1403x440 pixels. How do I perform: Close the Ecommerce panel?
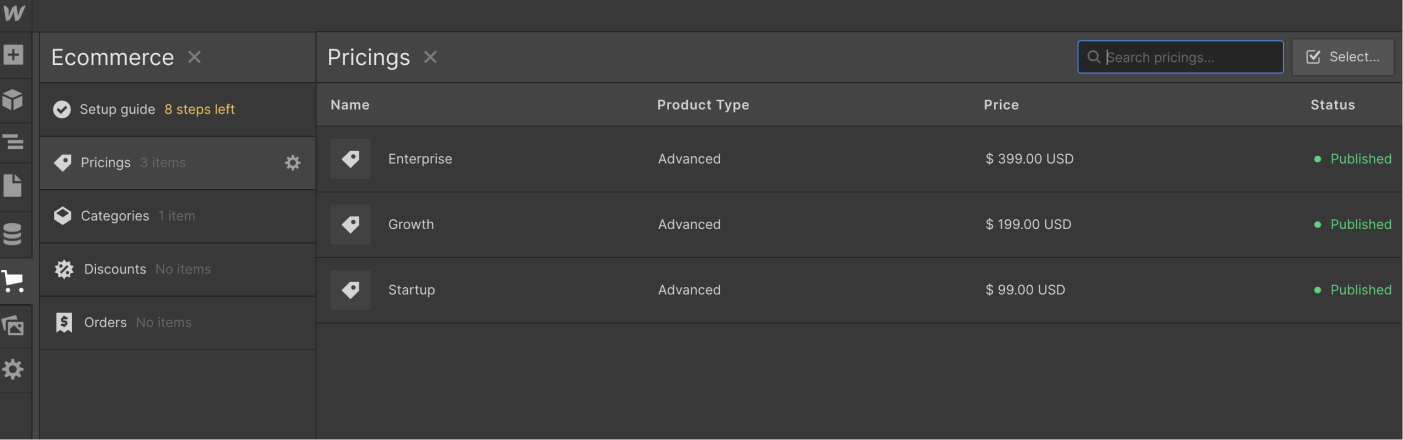(x=194, y=57)
